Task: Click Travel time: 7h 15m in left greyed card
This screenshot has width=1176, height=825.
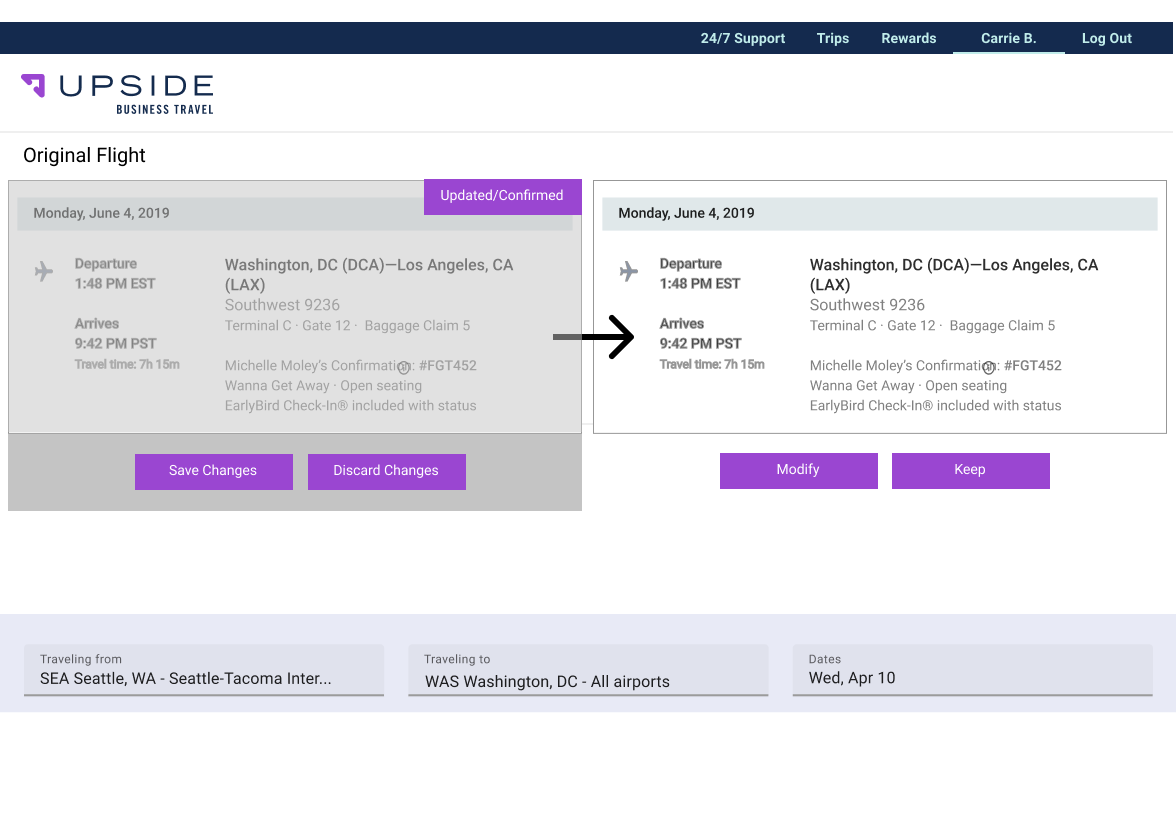Action: 127,364
